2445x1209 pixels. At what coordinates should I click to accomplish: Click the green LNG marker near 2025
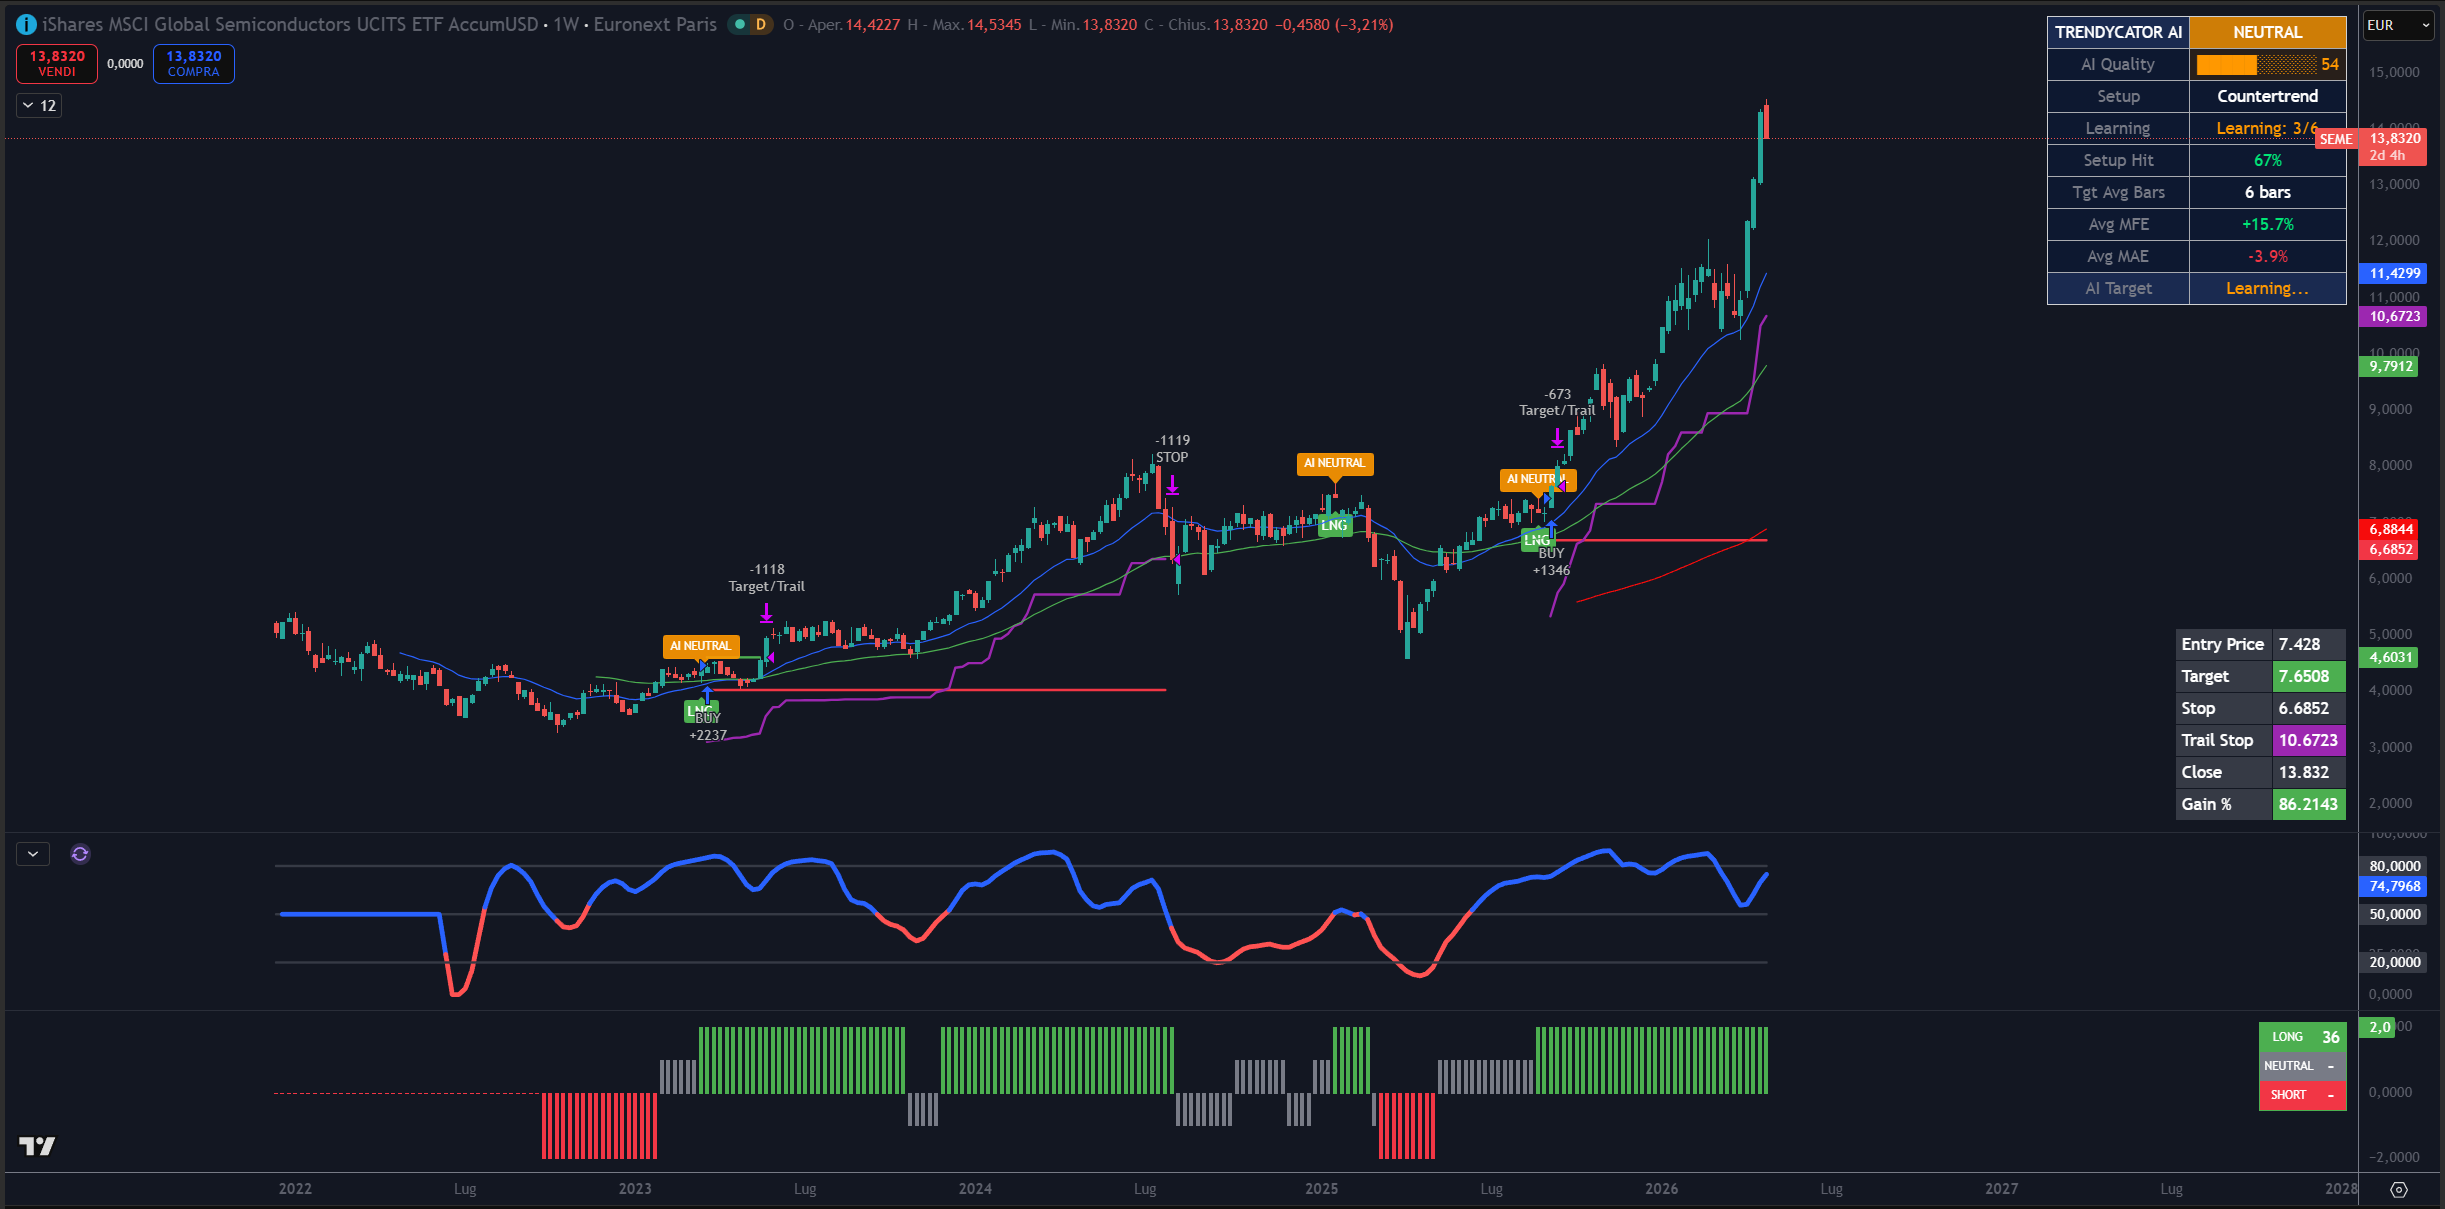click(x=1334, y=526)
